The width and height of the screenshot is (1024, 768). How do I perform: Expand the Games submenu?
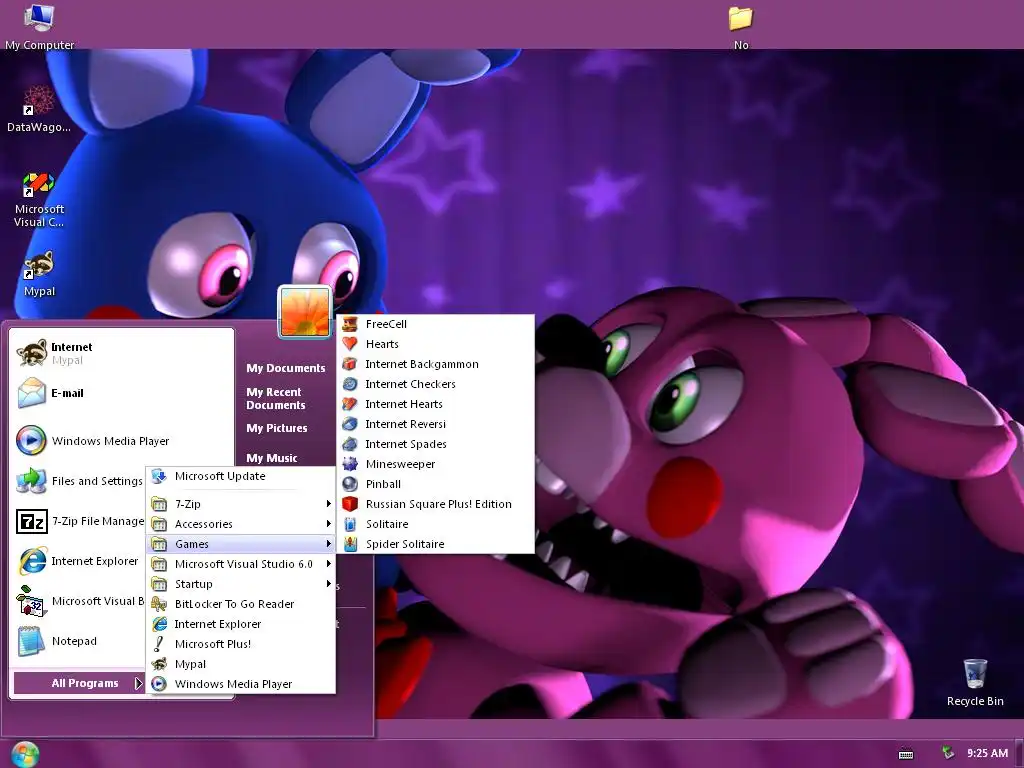click(241, 544)
